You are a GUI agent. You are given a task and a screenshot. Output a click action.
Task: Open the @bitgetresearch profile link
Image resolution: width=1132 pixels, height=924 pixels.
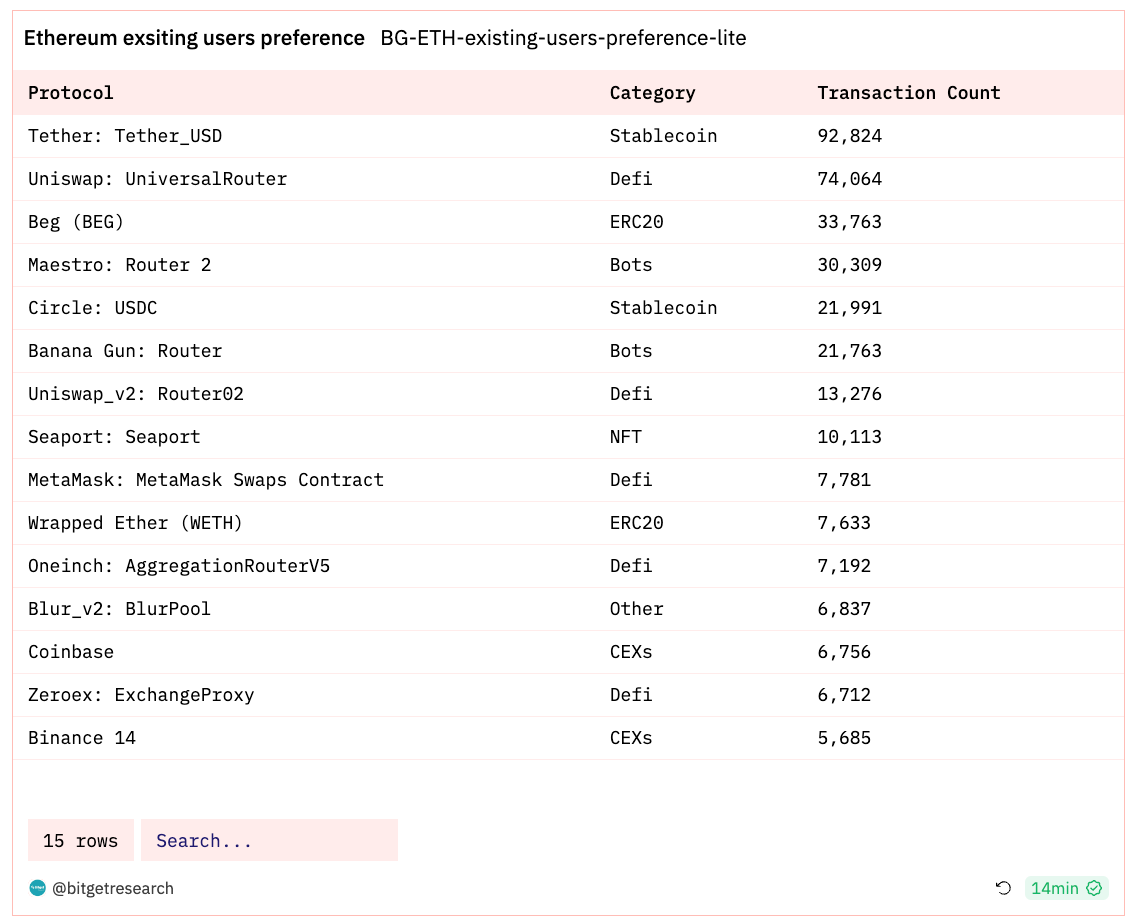pos(113,888)
